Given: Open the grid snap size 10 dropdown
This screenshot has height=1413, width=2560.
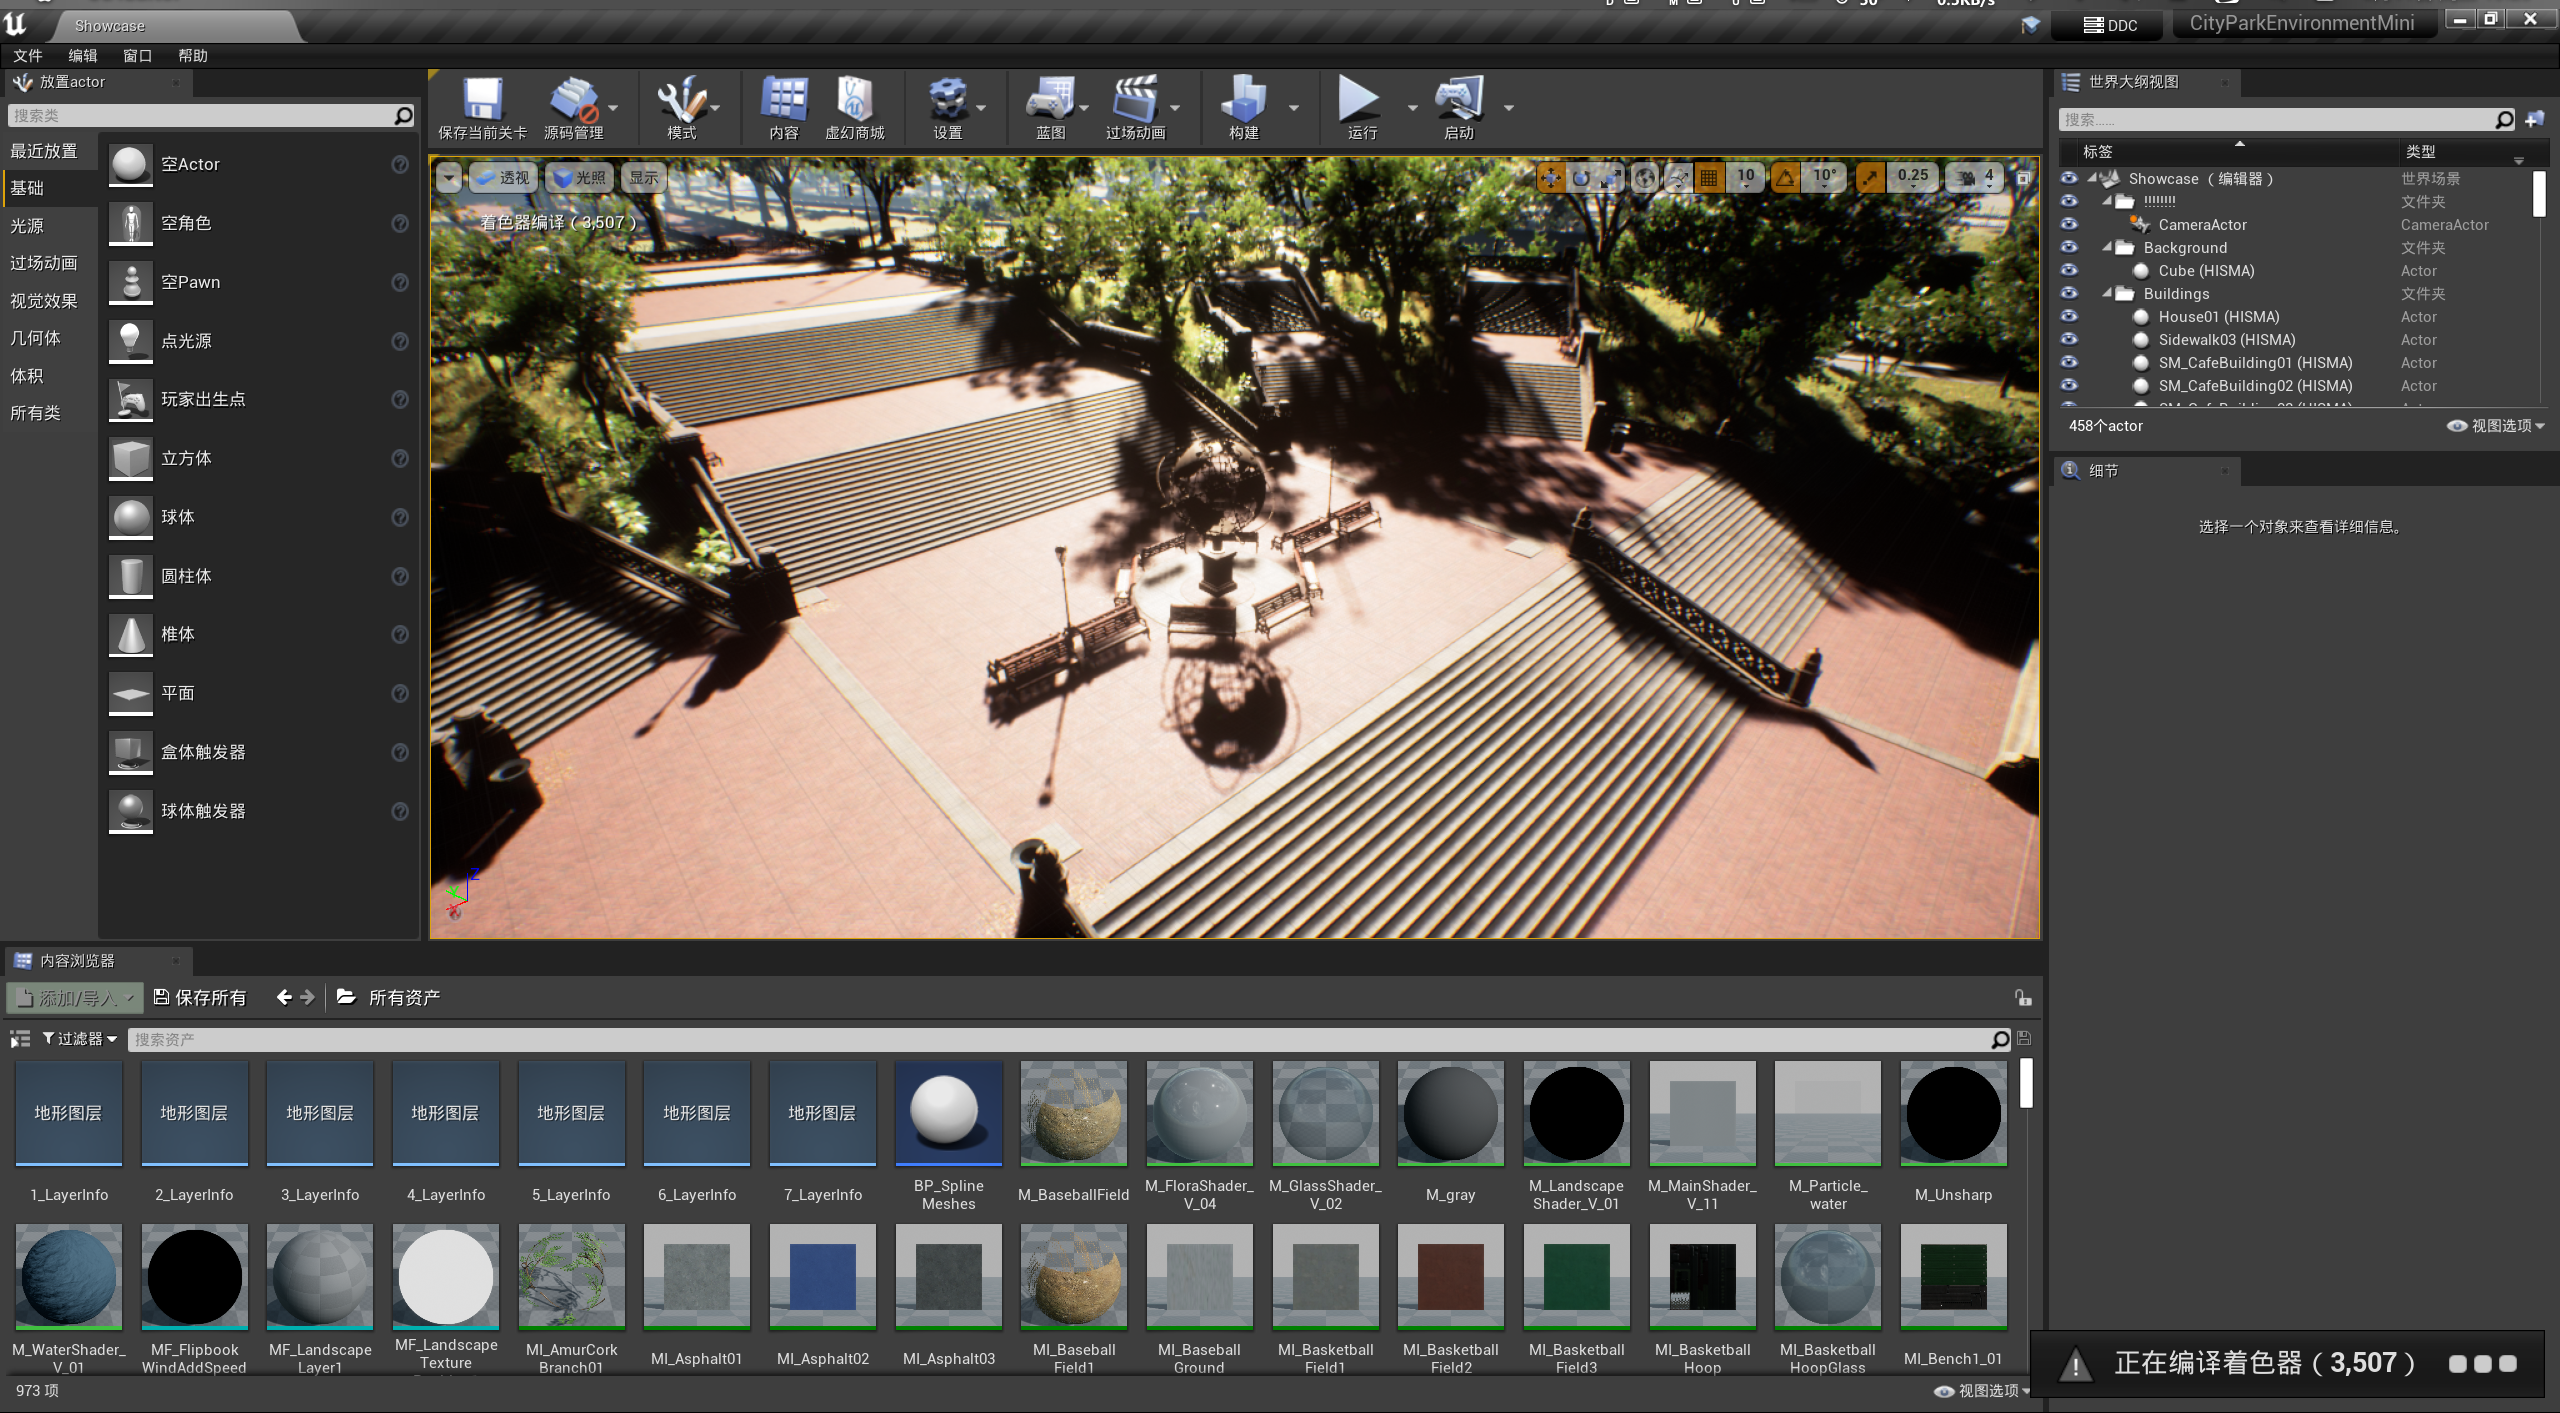Looking at the screenshot, I should [x=1745, y=178].
